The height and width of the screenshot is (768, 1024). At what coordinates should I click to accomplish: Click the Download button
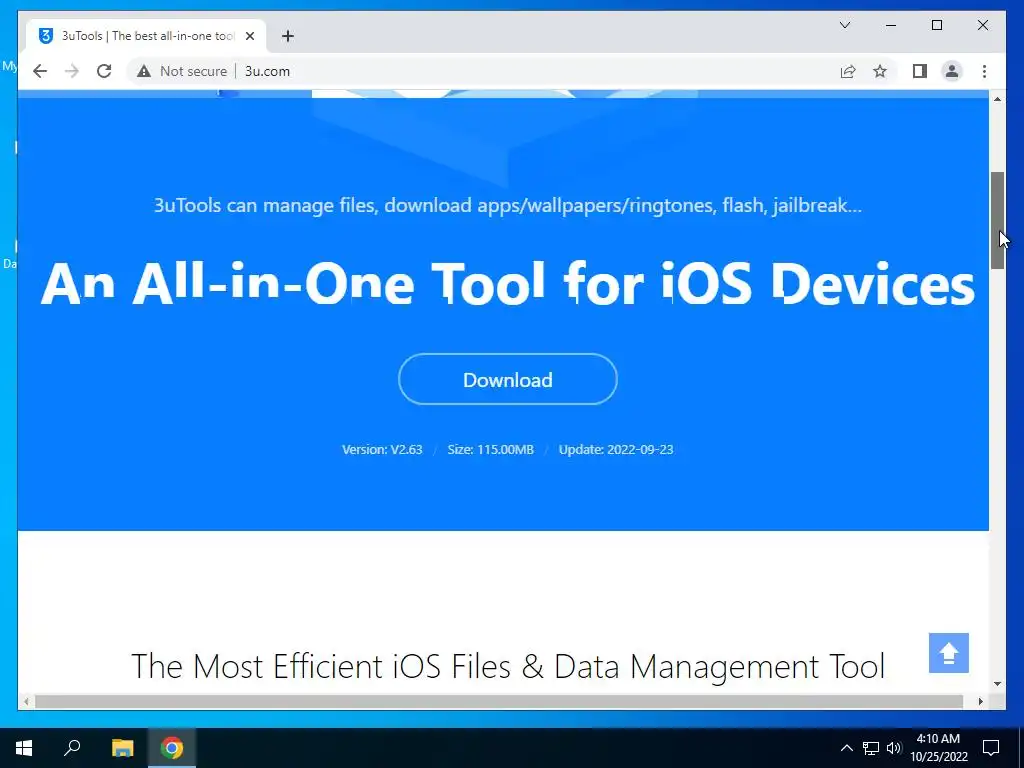(x=507, y=379)
